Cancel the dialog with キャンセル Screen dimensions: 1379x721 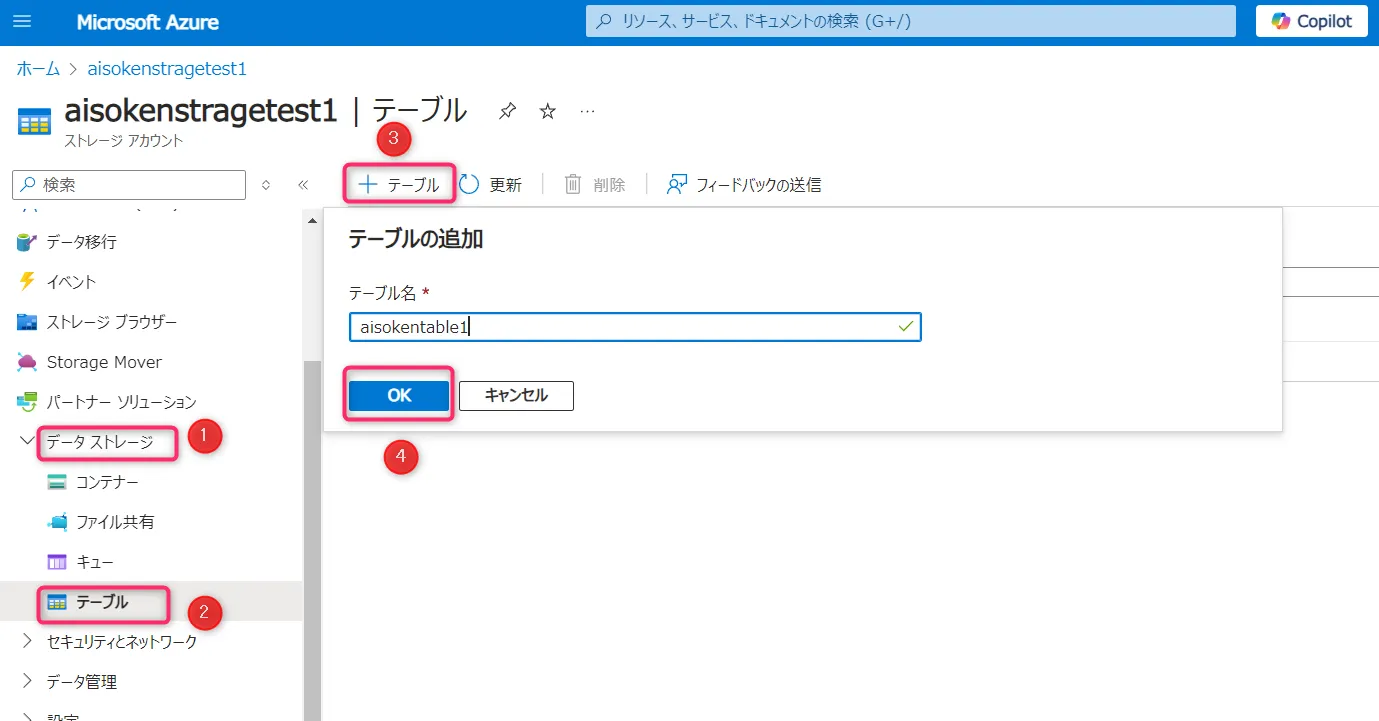pyautogui.click(x=516, y=395)
